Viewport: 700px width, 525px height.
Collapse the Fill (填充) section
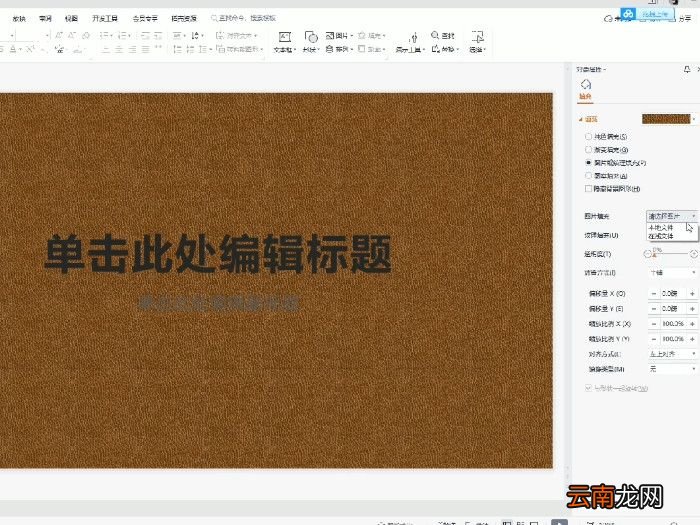point(581,119)
